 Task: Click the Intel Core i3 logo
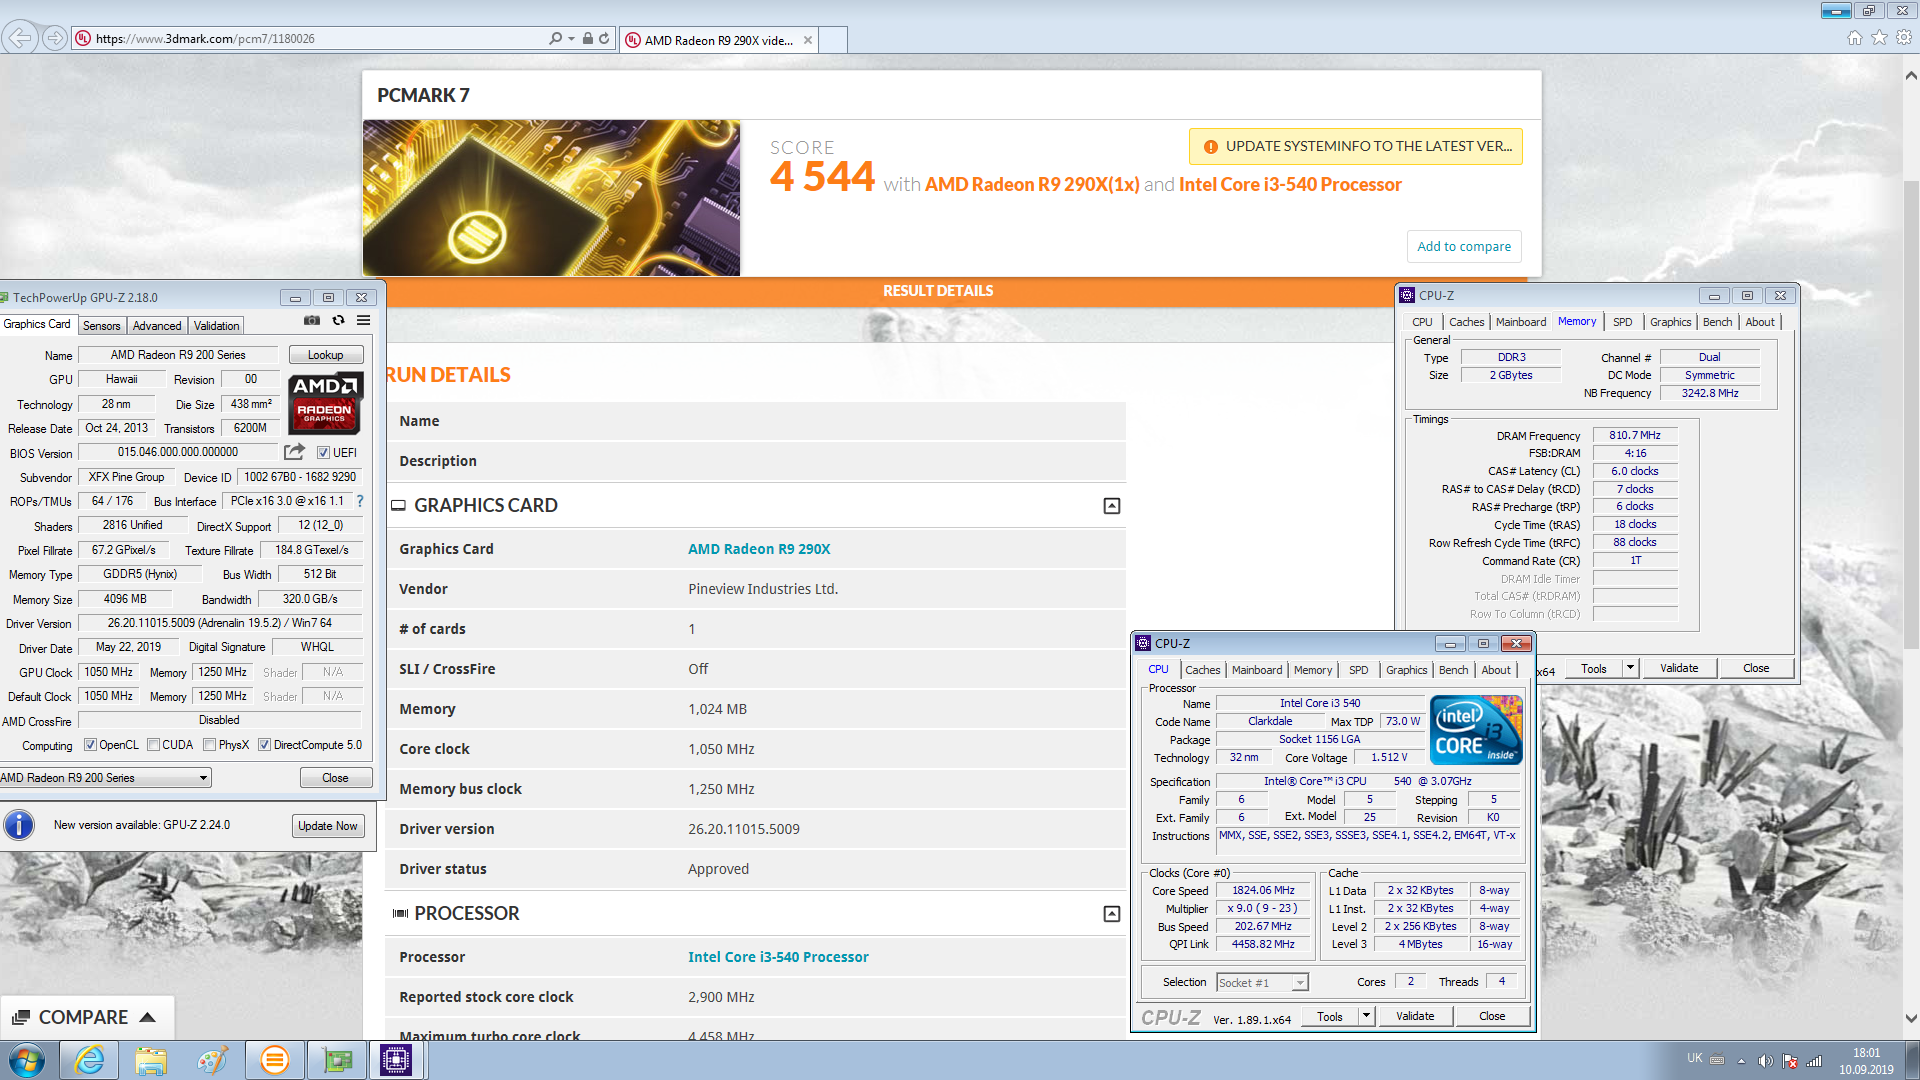click(x=1476, y=730)
